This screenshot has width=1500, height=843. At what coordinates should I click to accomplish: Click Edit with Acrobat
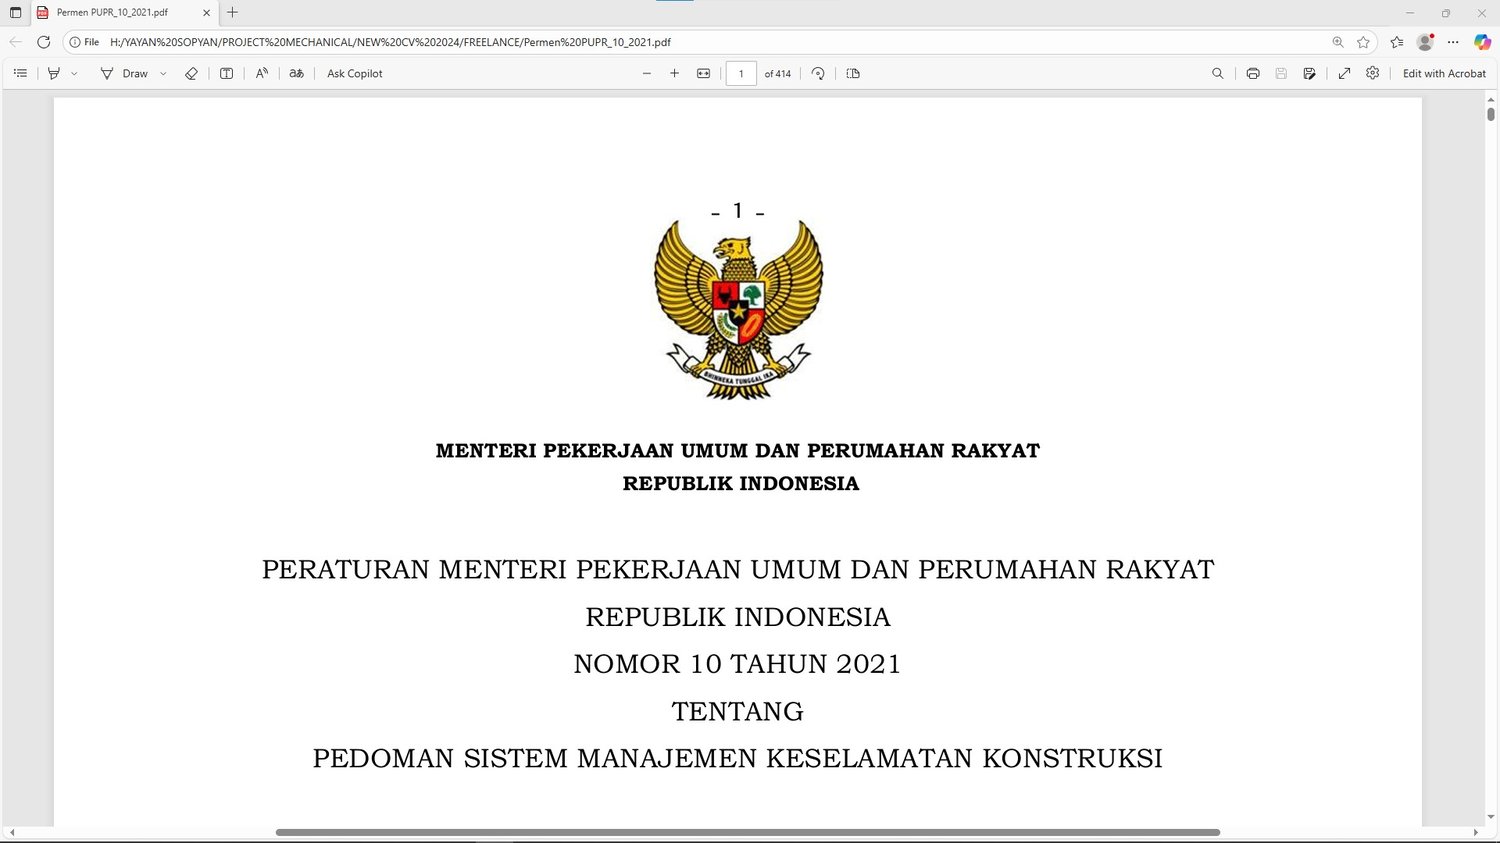(x=1444, y=73)
